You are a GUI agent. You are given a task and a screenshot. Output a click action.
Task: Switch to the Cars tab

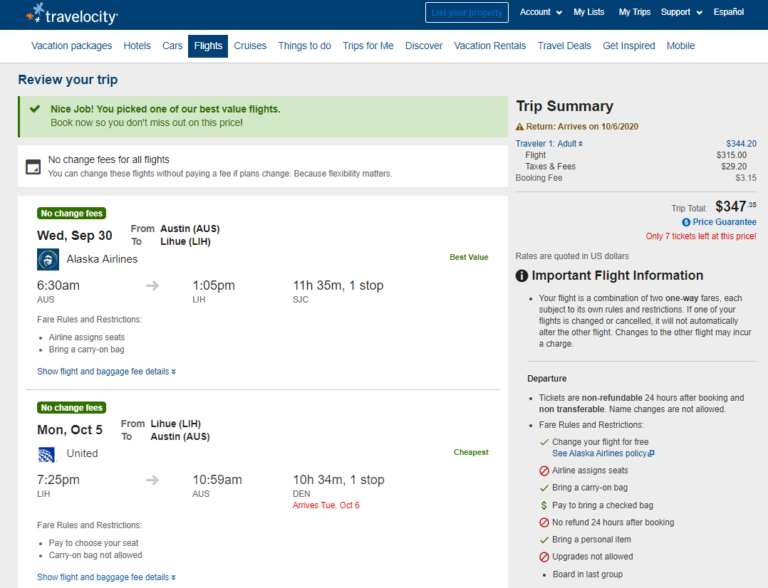(172, 46)
